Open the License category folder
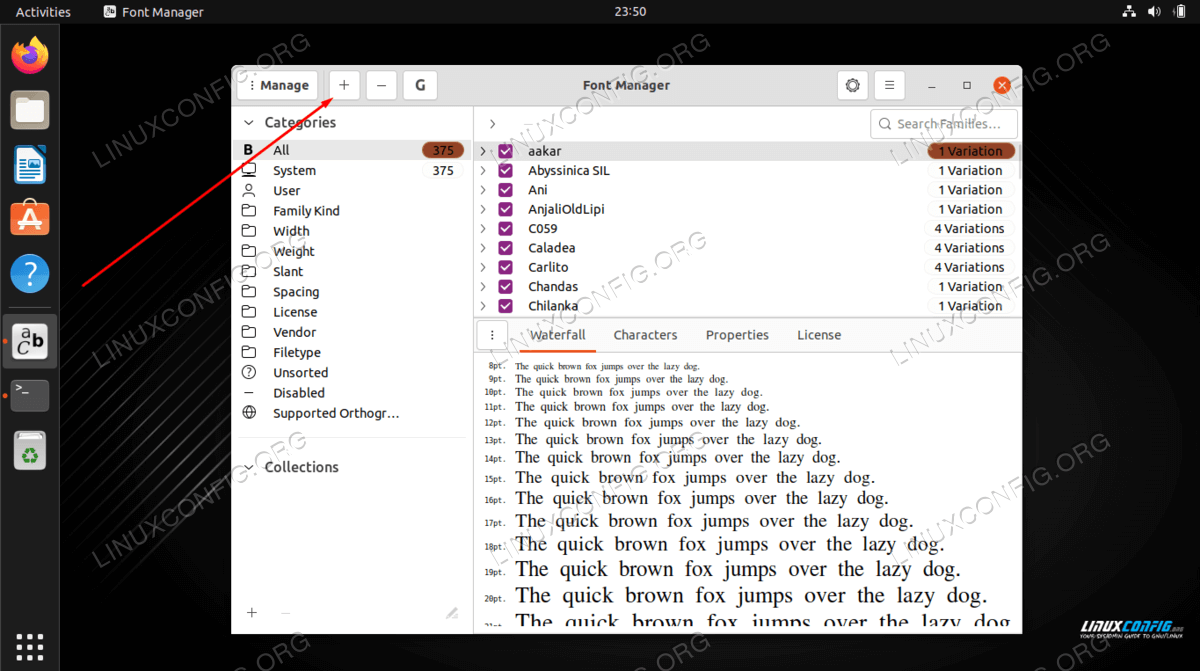1200x671 pixels. pyautogui.click(x=351, y=312)
